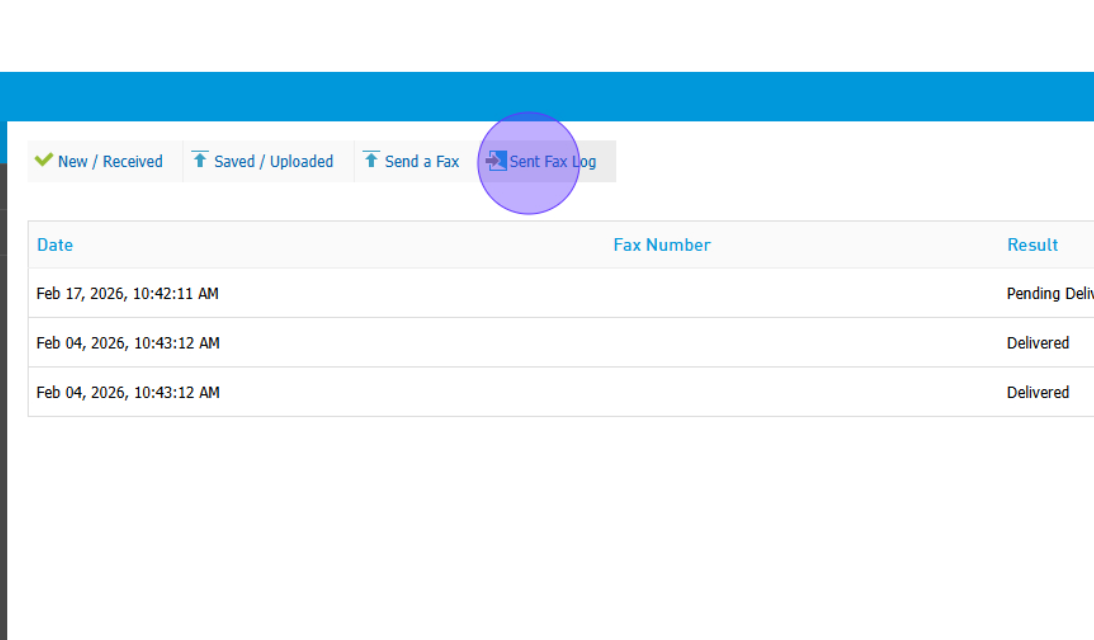Select the Feb 17, 2026 10:42:11 AM entry

click(x=127, y=294)
